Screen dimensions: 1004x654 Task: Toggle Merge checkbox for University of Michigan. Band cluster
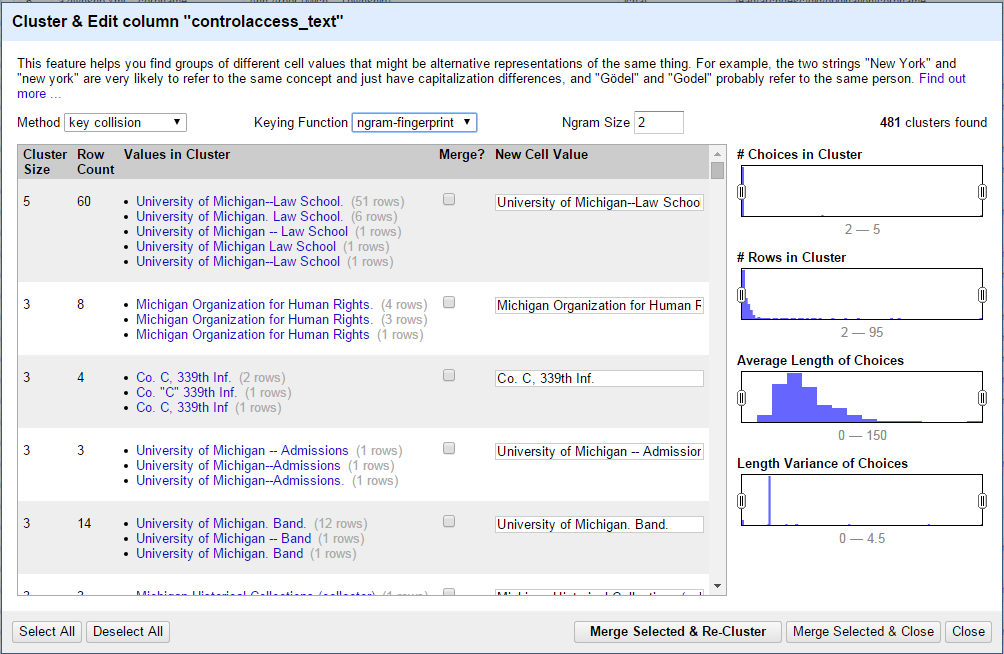tap(449, 521)
